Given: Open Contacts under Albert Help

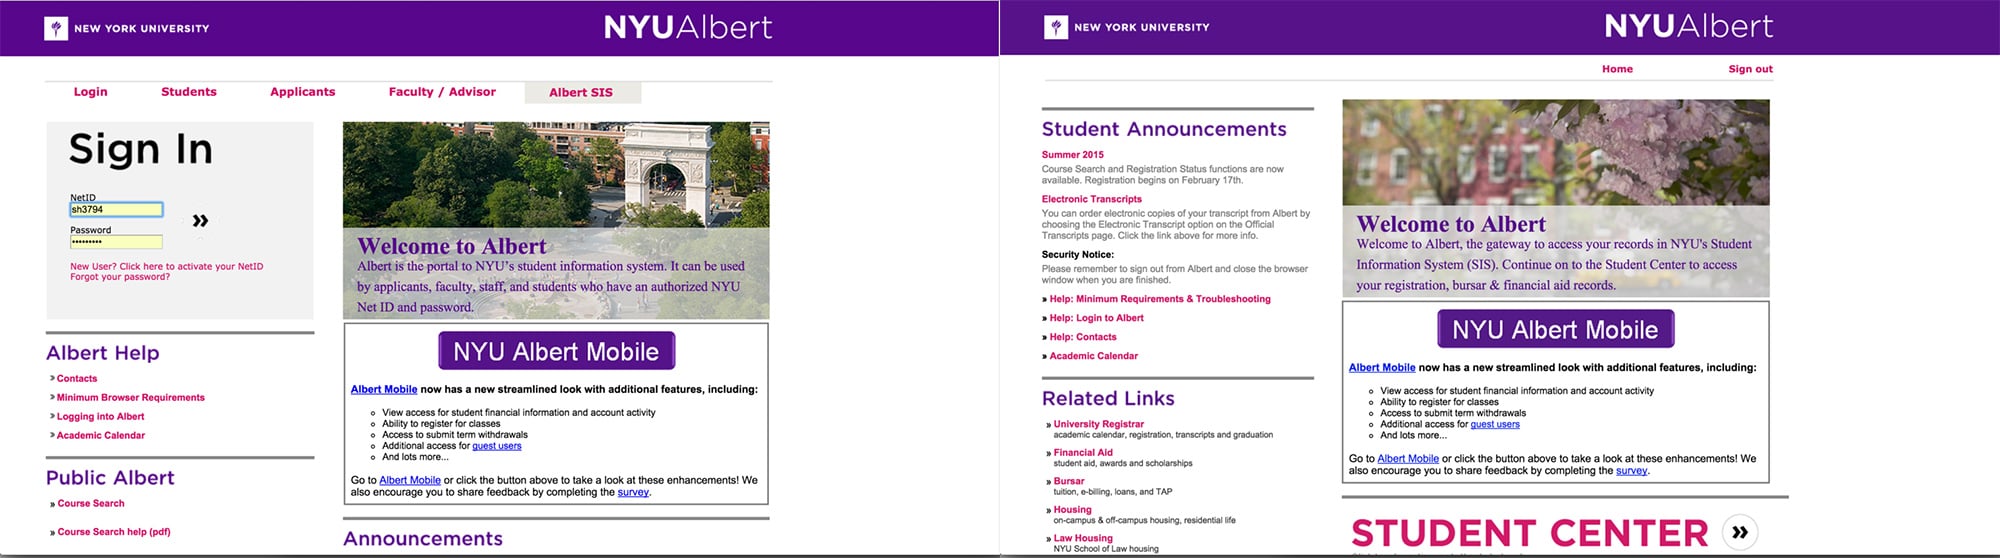Looking at the screenshot, I should 77,379.
